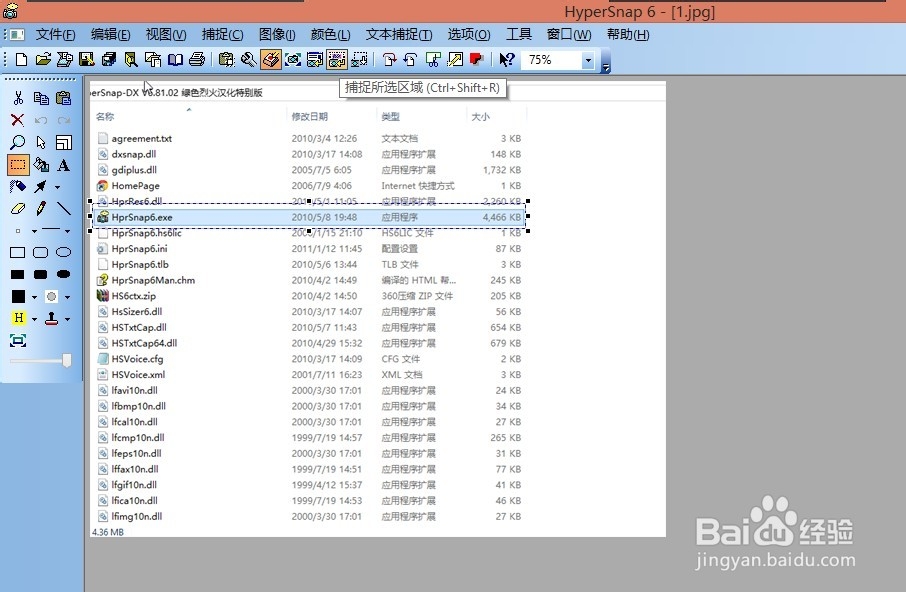Open the highlighter options dropdown

tap(34, 319)
